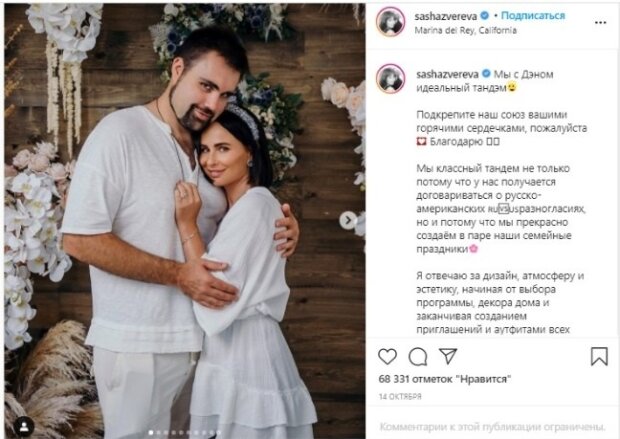
Task: Open the 14 октября post date
Action: (x=400, y=396)
